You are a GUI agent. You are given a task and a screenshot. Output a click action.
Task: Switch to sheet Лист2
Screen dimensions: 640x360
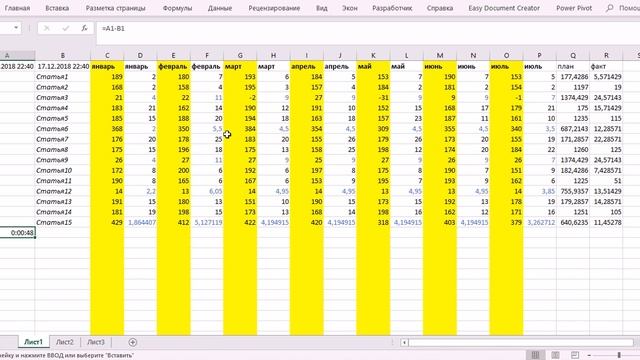[64, 342]
